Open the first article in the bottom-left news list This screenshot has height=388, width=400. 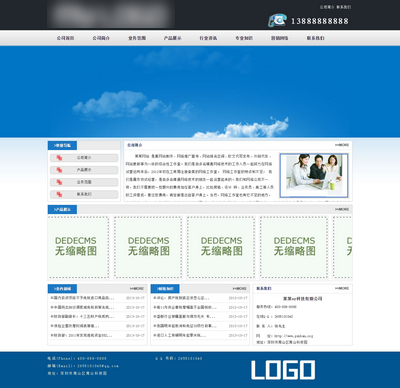point(82,298)
